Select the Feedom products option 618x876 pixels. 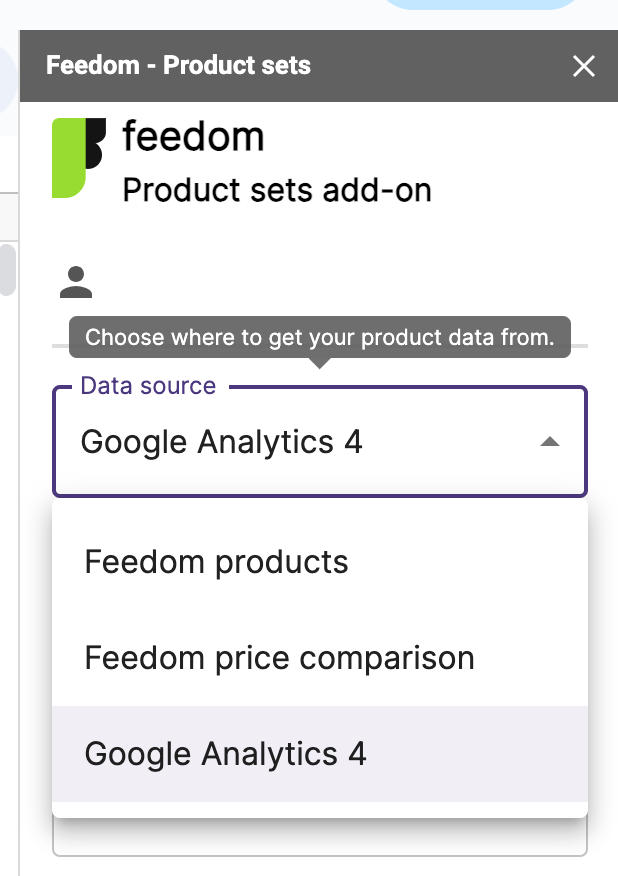coord(320,561)
